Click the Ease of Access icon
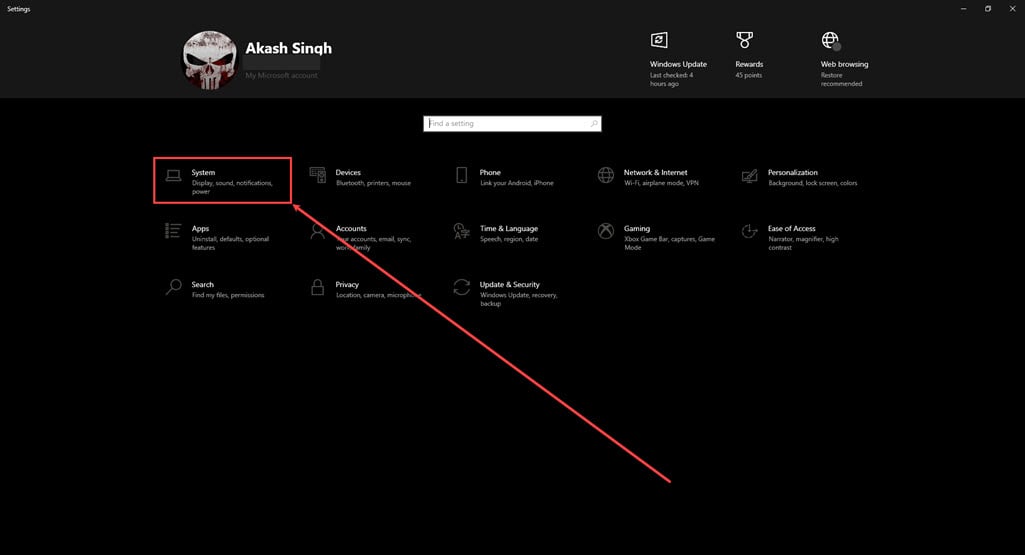This screenshot has width=1025, height=555. [750, 231]
